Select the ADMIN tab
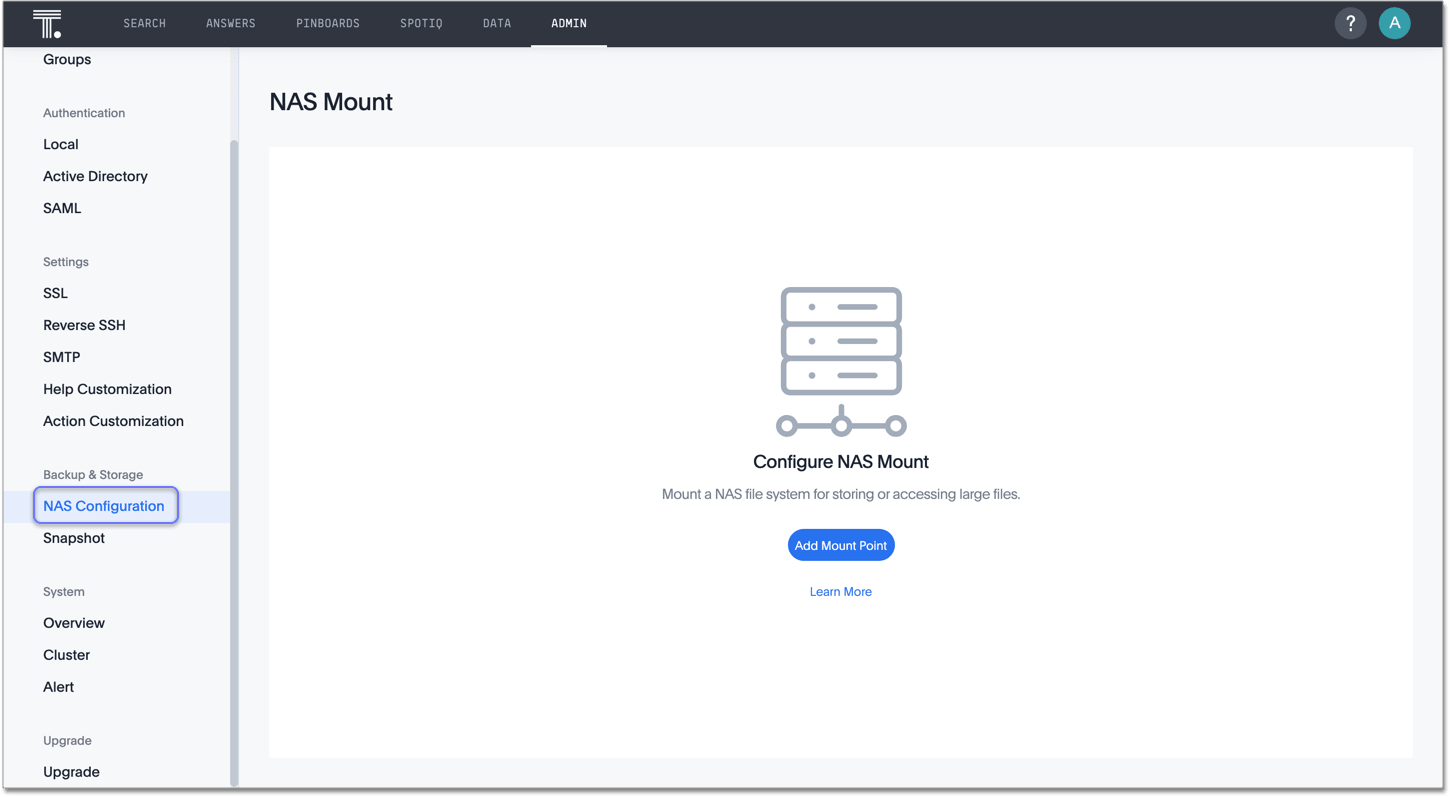Viewport: 1450px width, 797px height. click(569, 22)
